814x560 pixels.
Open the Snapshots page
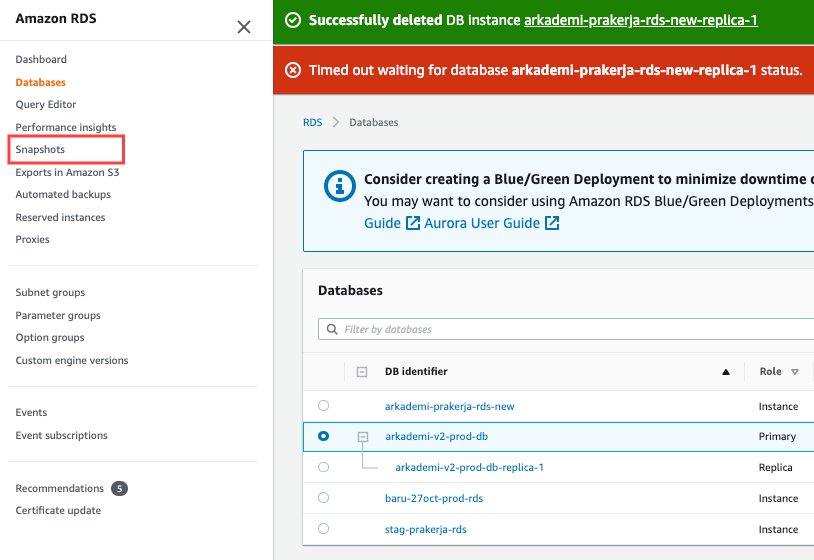coord(40,149)
